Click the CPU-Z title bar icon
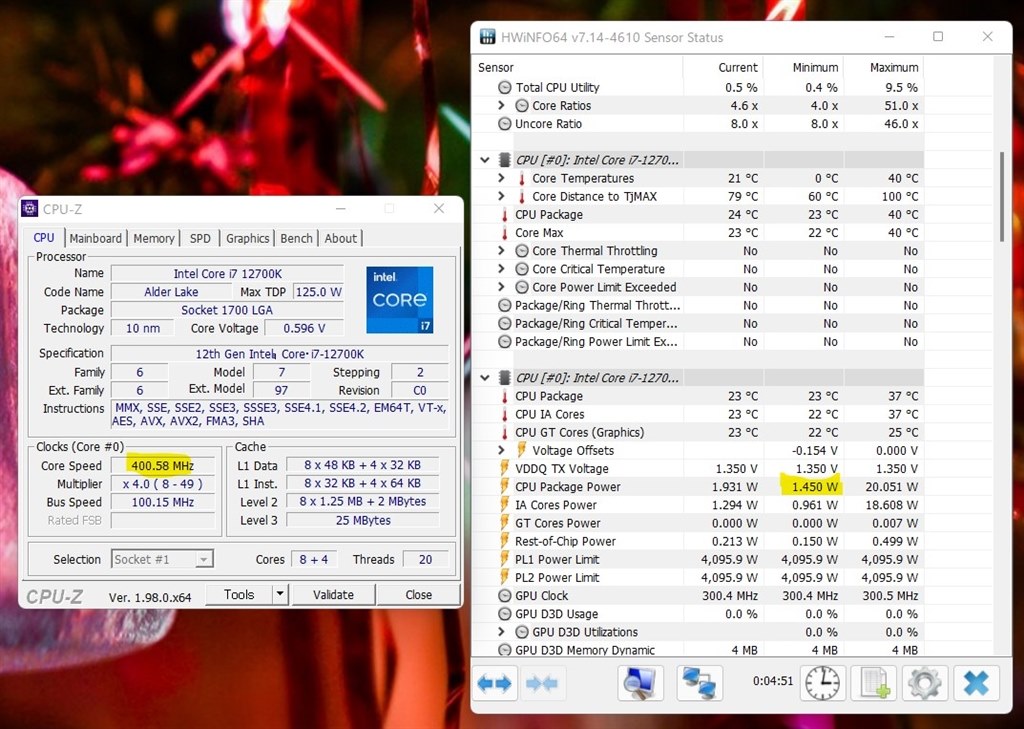 (29, 208)
